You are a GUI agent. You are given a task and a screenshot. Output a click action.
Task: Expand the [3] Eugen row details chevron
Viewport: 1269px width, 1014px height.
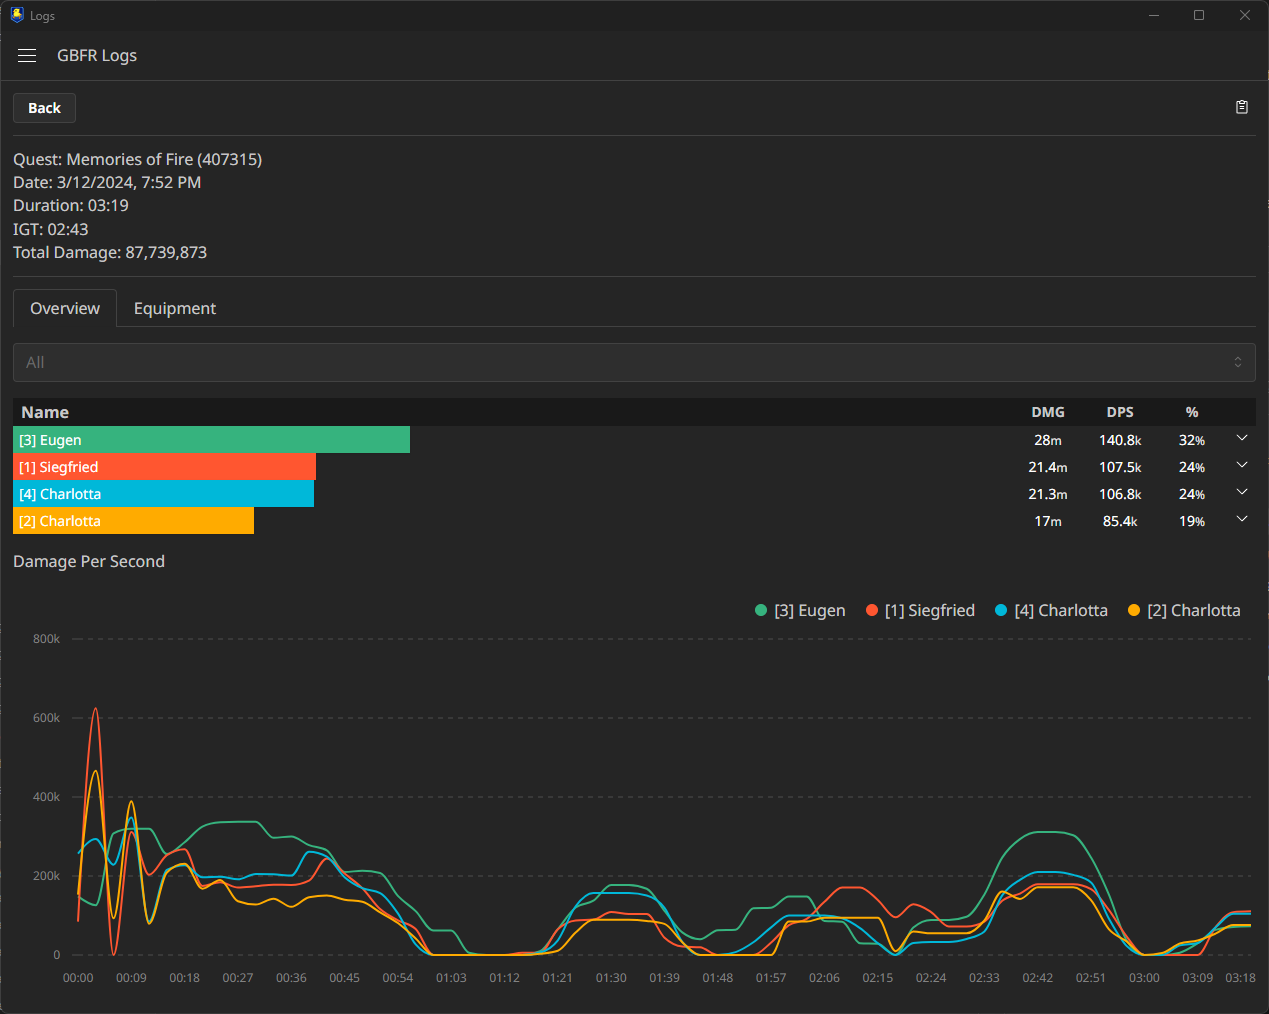[x=1242, y=438]
